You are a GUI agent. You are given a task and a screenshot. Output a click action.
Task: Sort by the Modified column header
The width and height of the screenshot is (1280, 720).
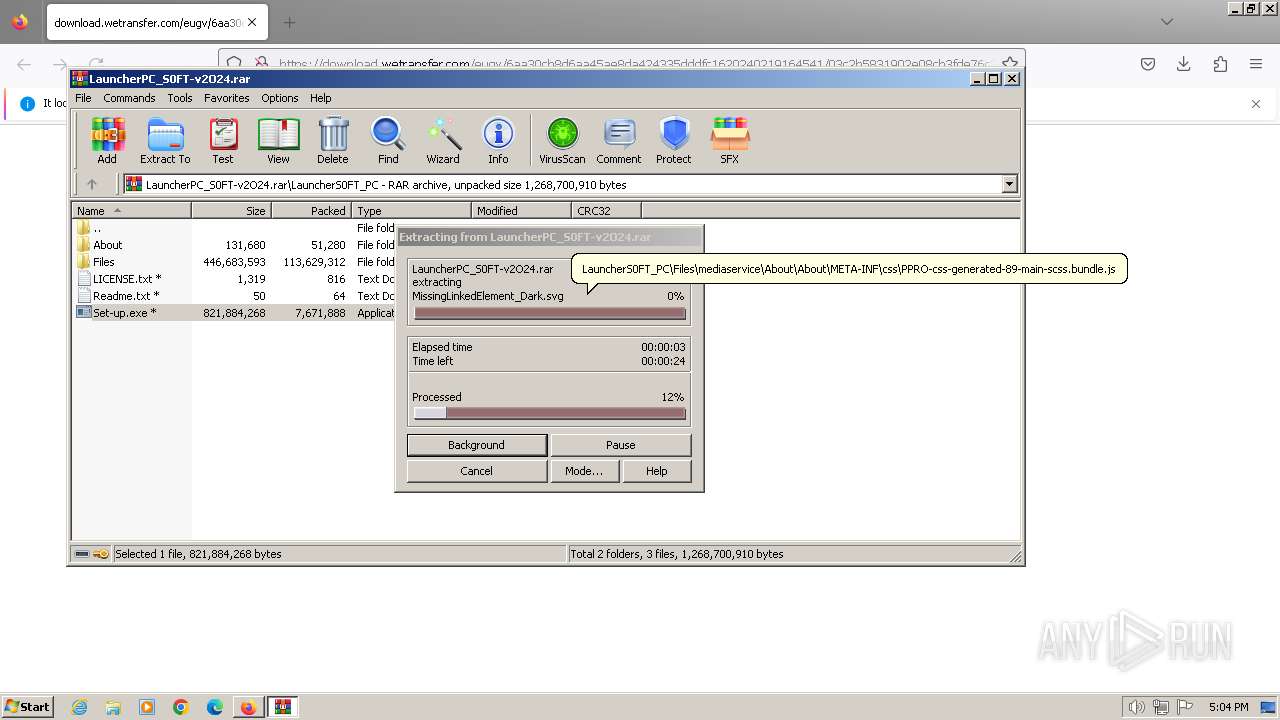point(521,211)
